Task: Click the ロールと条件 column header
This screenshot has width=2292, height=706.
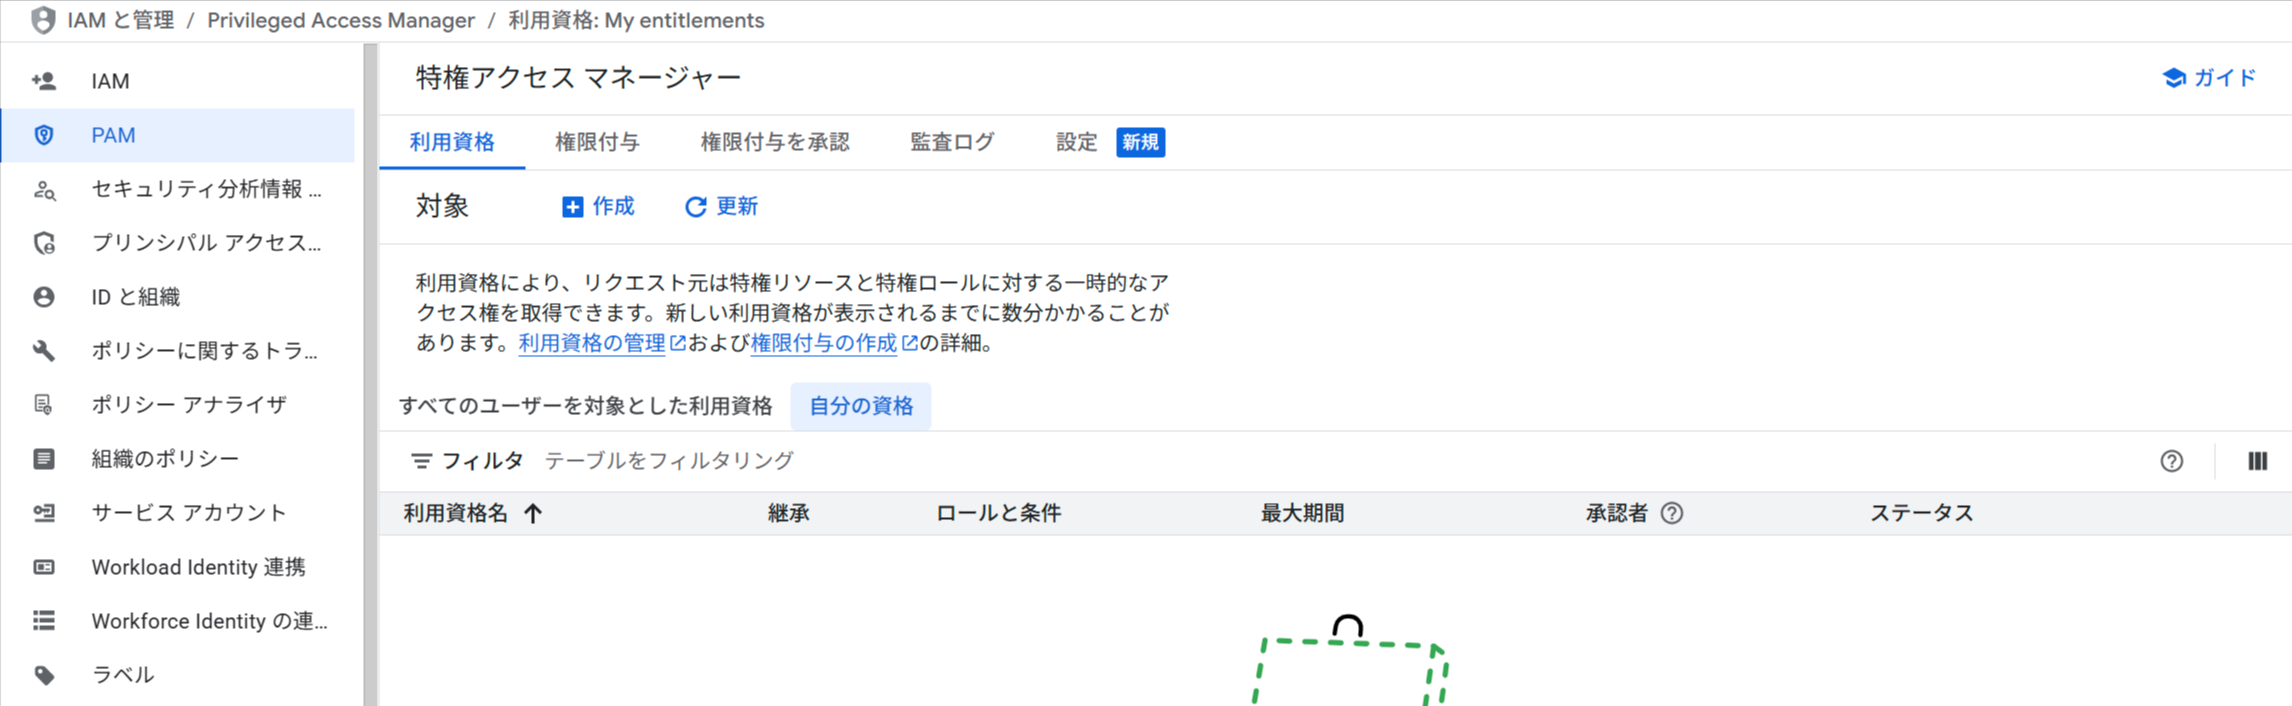Action: pyautogui.click(x=998, y=513)
